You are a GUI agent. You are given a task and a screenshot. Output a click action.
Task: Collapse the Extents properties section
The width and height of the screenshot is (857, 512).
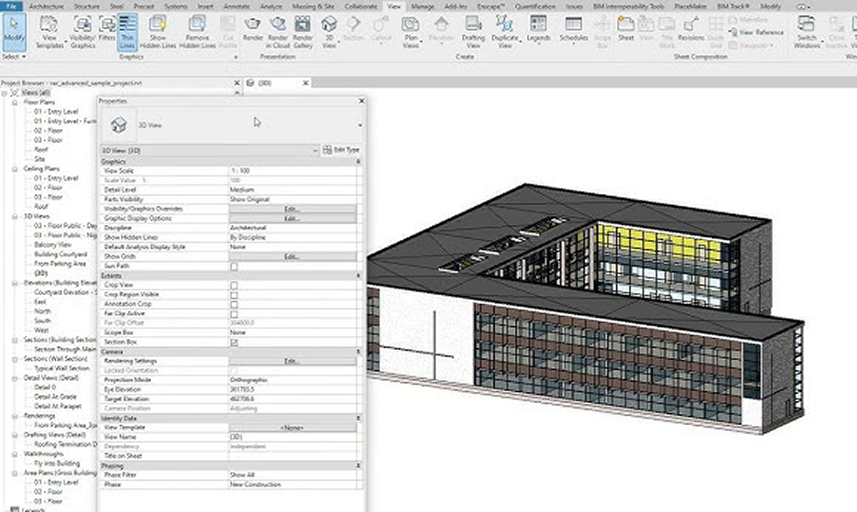pos(359,275)
